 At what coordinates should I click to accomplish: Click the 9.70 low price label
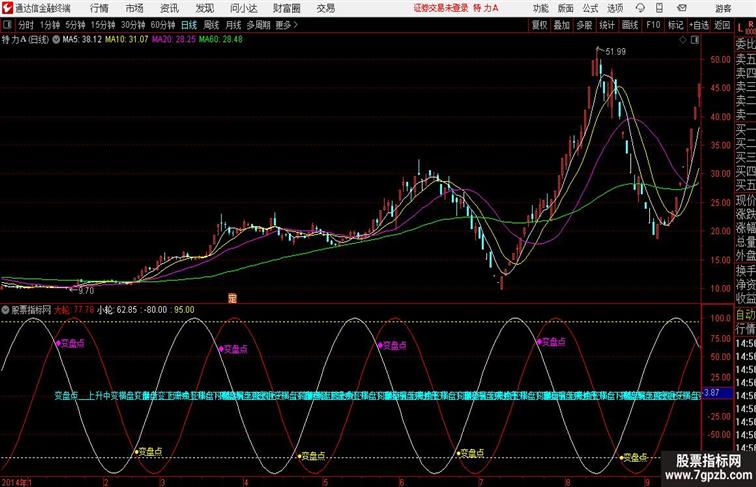point(86,291)
